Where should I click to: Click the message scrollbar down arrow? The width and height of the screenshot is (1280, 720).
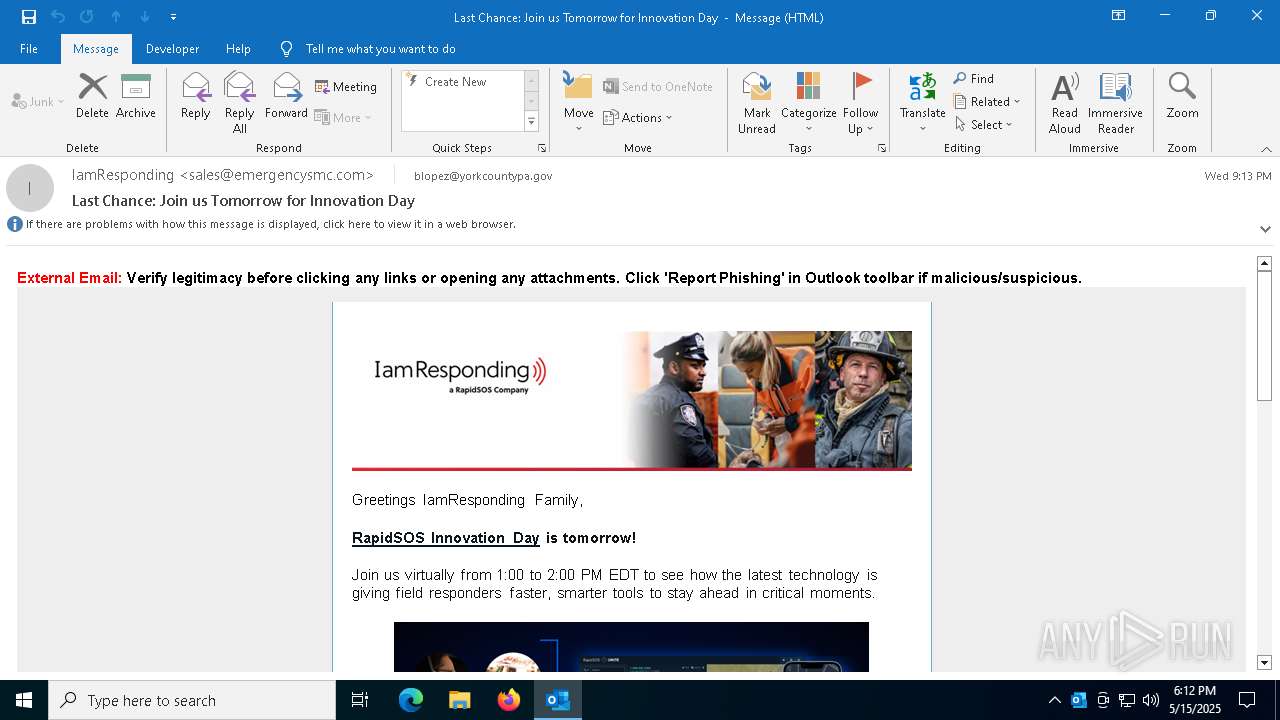[x=1264, y=662]
